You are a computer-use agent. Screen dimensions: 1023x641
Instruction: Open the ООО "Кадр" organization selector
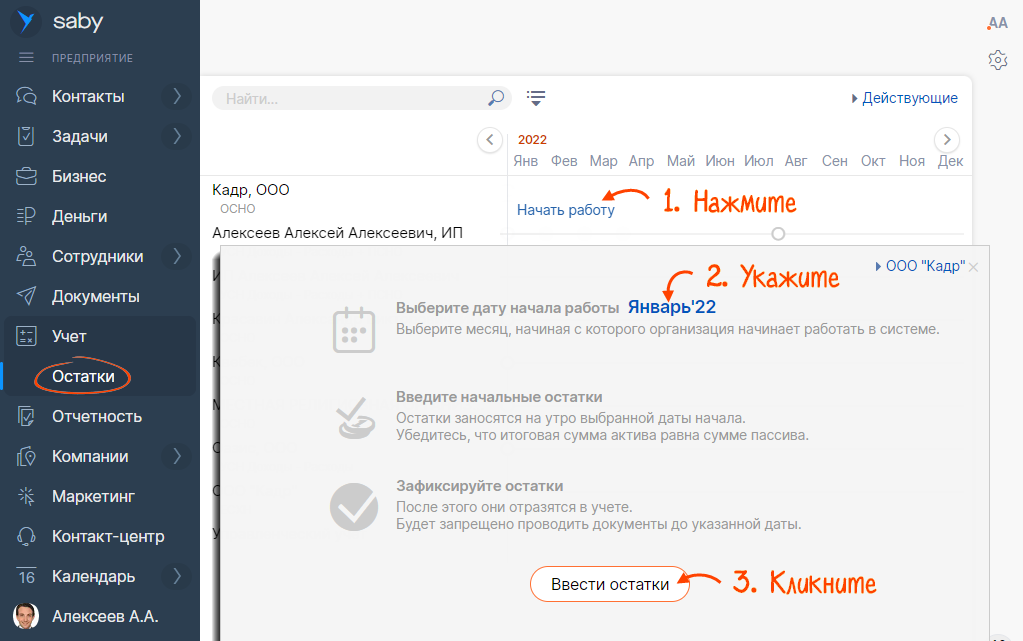920,266
